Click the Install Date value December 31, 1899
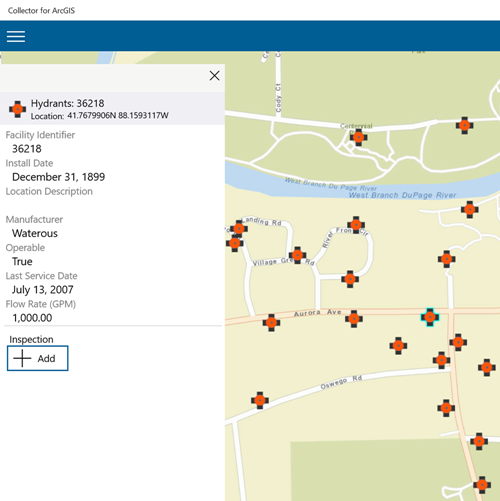 (59, 177)
